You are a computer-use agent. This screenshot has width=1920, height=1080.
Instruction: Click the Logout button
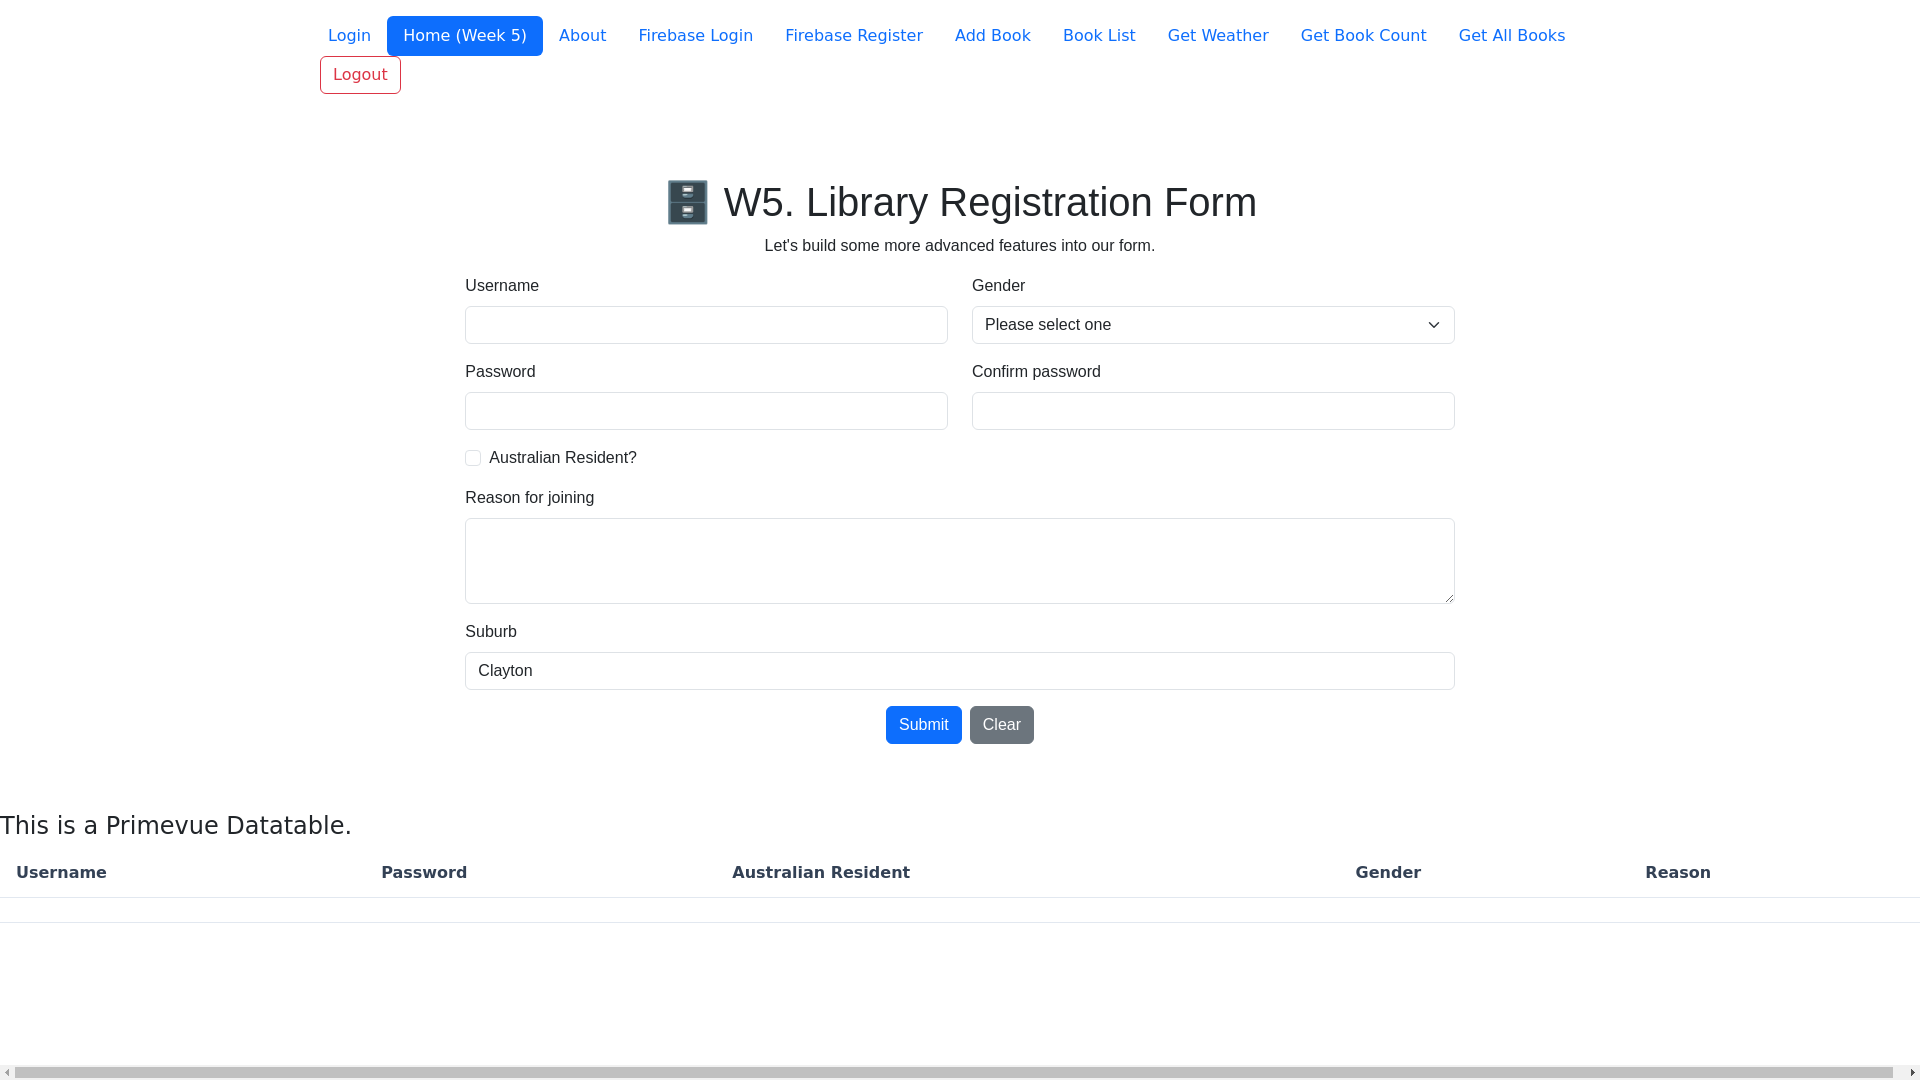tap(360, 75)
